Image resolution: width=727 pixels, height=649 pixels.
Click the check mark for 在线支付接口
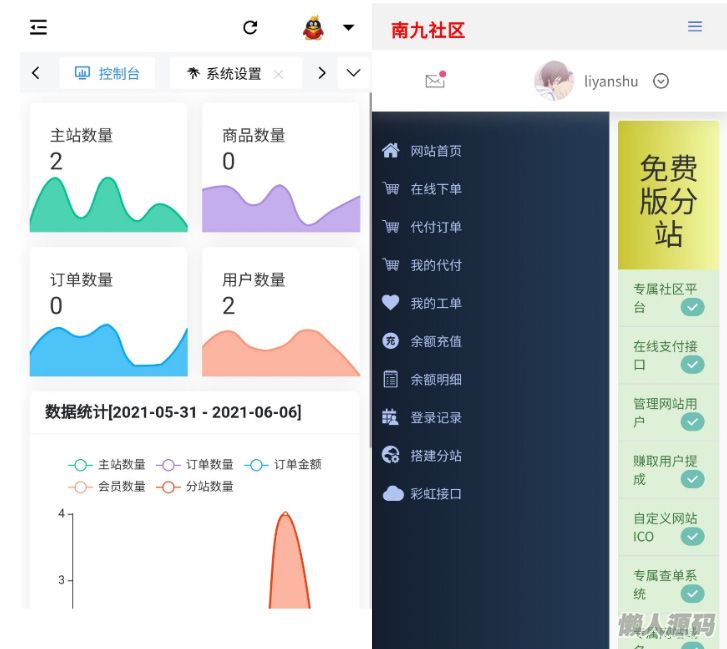(x=693, y=364)
